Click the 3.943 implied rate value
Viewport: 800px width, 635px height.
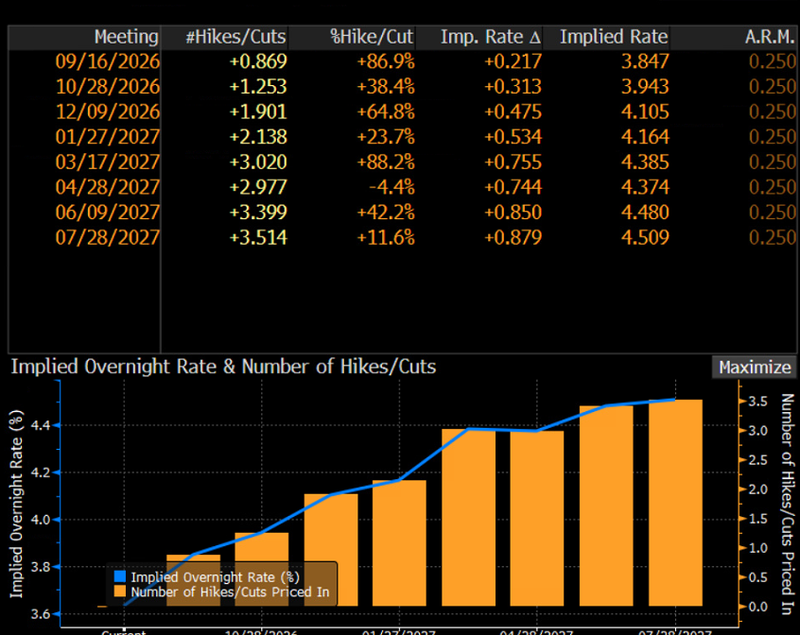pyautogui.click(x=645, y=87)
